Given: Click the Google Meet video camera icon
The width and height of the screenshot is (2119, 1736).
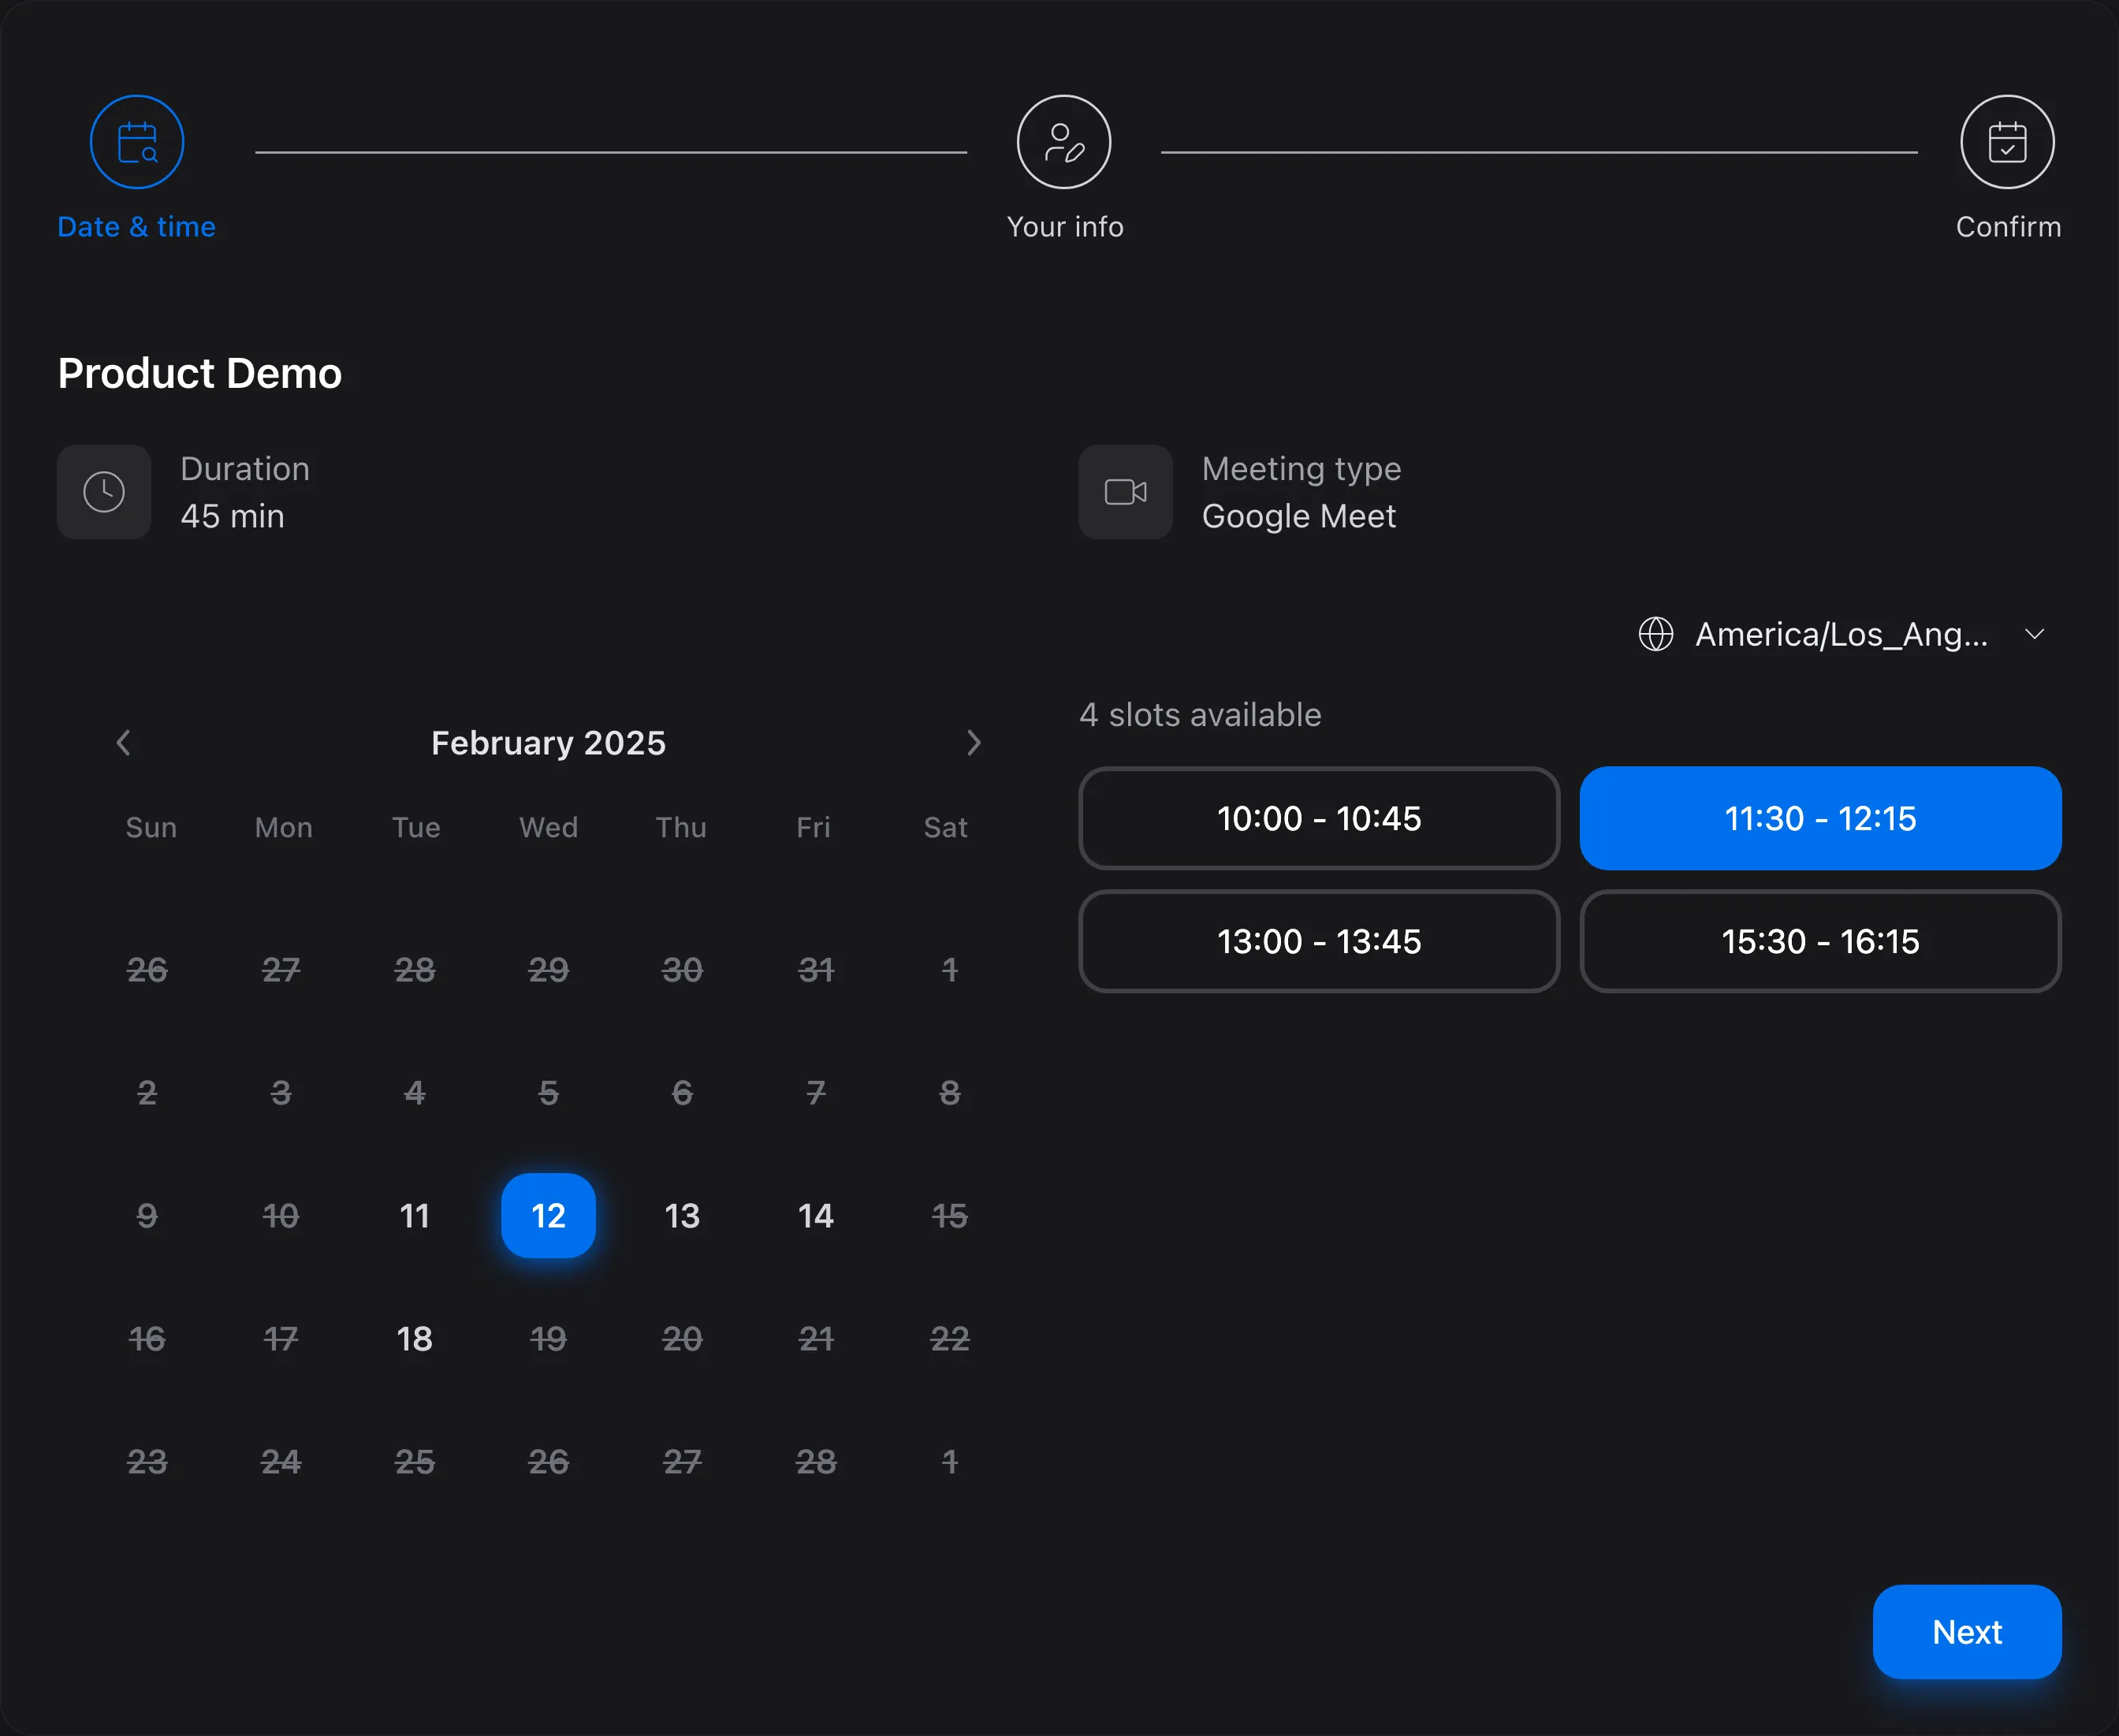Looking at the screenshot, I should point(1125,491).
